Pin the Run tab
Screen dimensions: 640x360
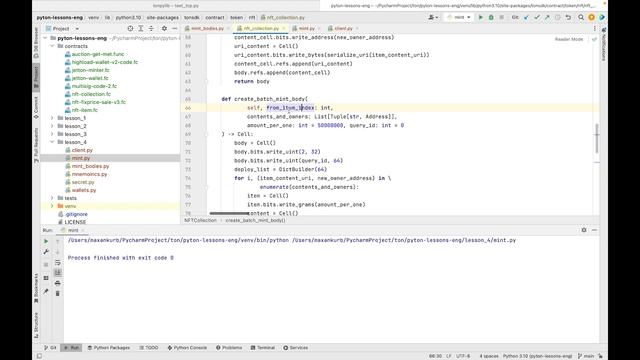(x=46, y=291)
